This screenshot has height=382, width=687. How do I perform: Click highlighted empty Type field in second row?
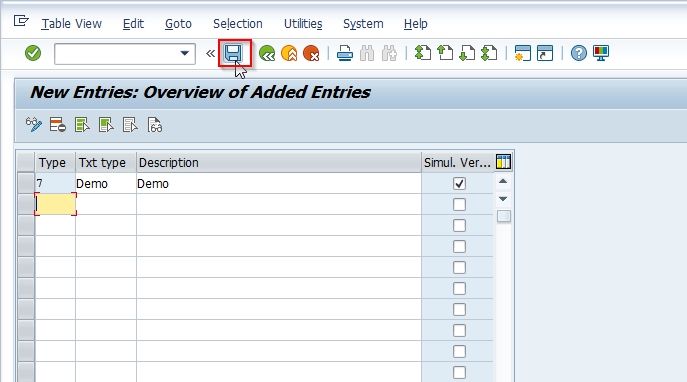[x=55, y=205]
